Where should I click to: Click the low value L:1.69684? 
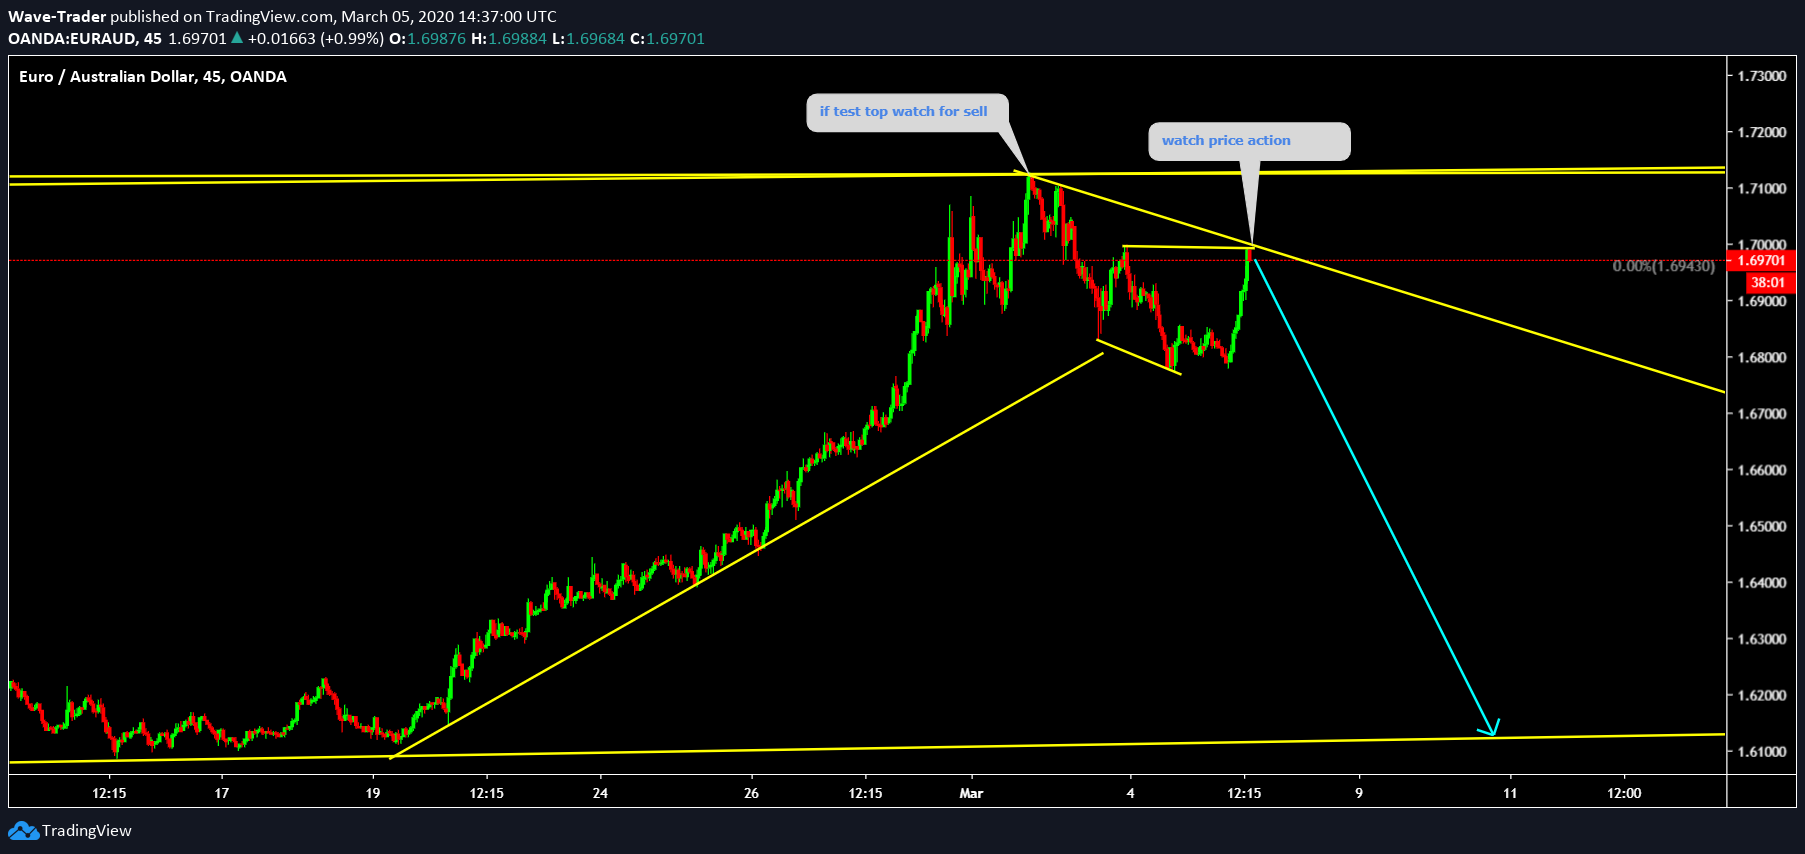589,39
